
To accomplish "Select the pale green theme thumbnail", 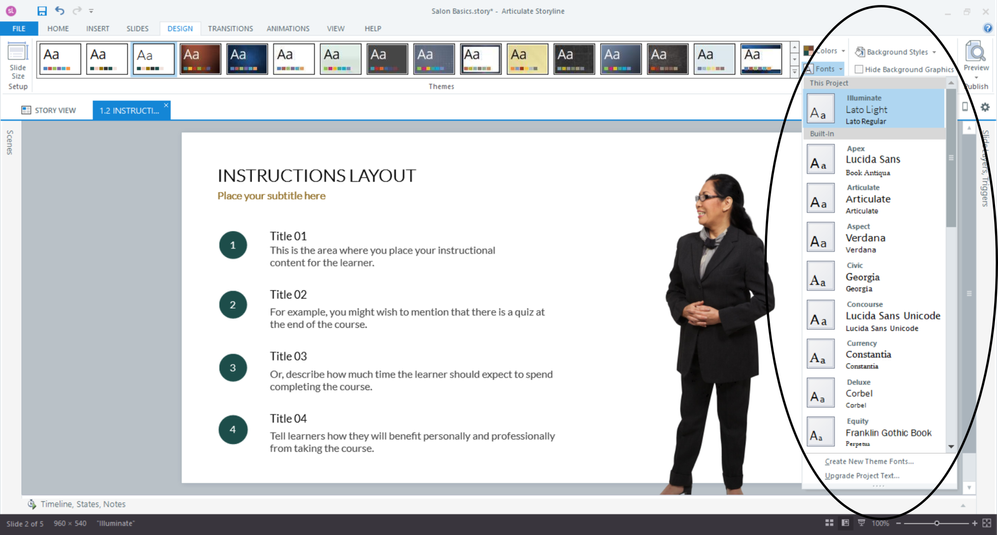I will click(x=341, y=59).
